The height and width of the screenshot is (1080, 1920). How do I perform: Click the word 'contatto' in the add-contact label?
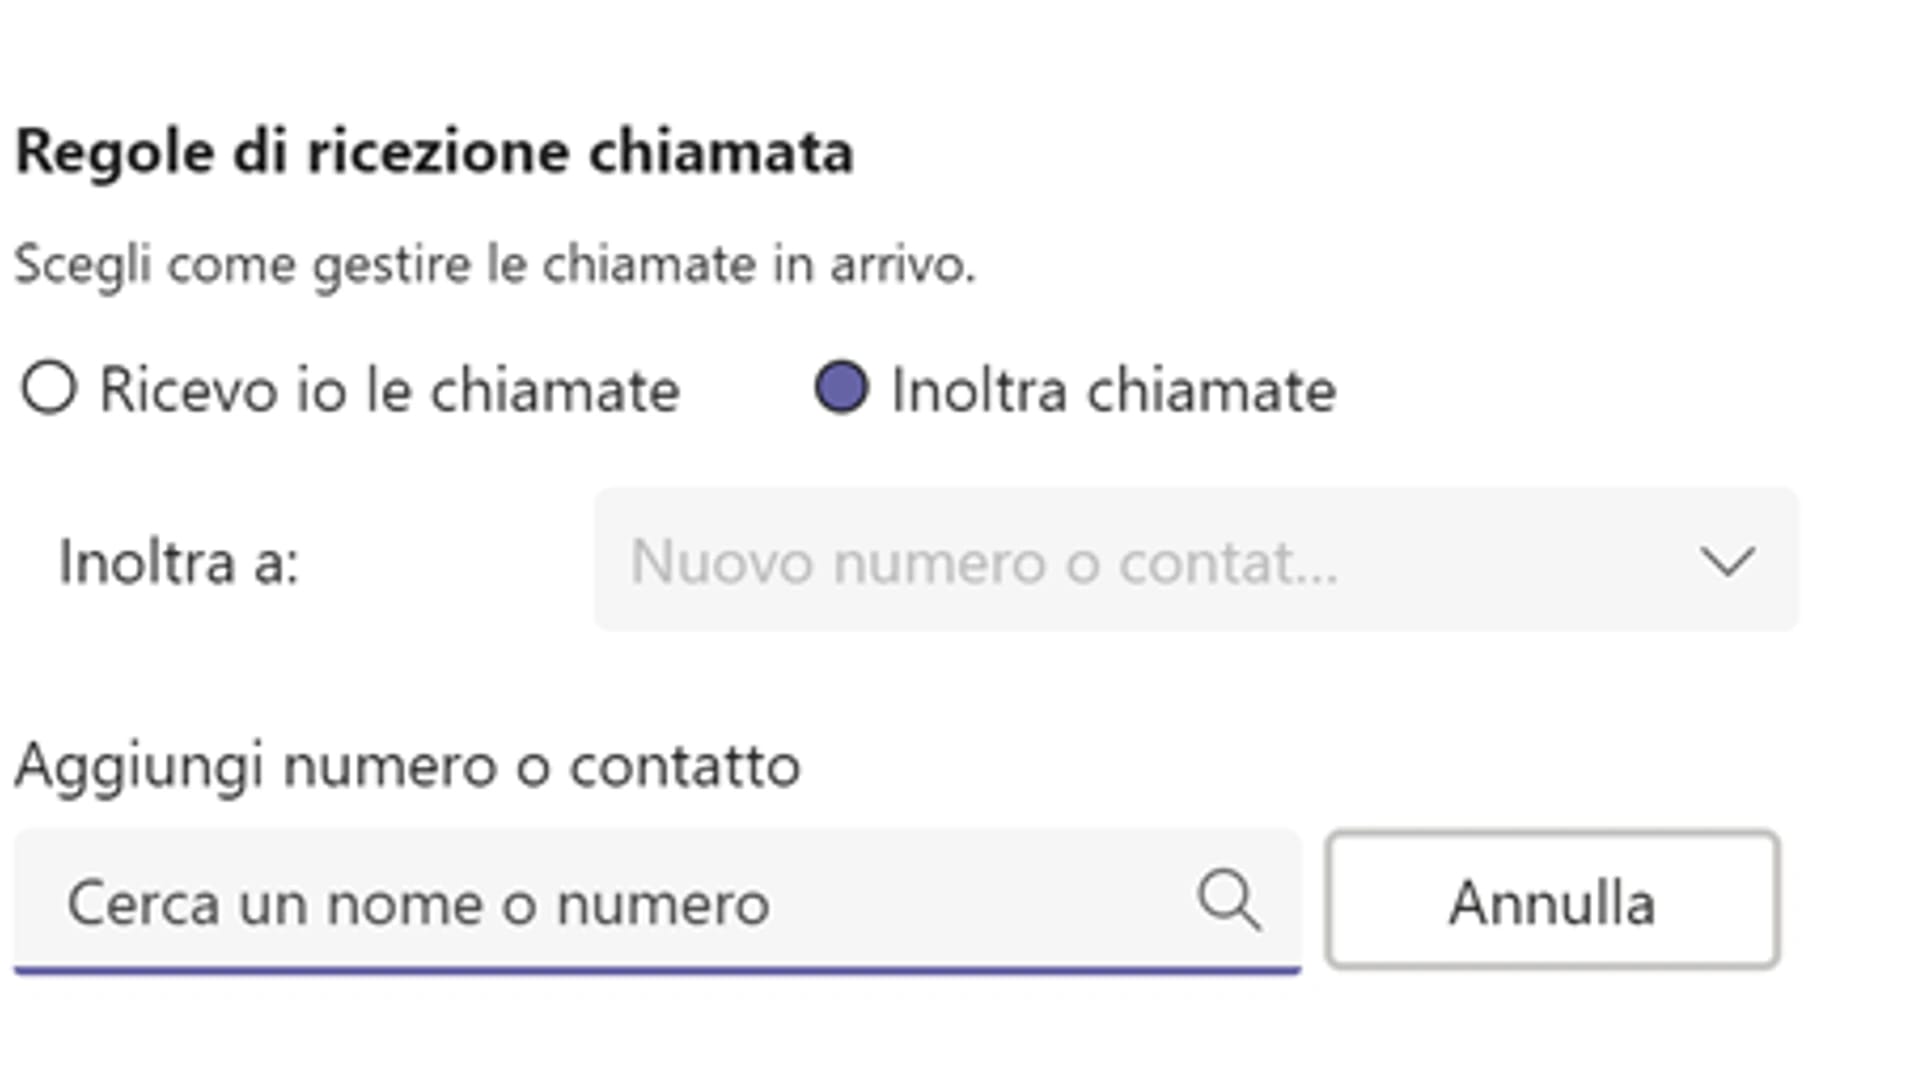tap(685, 767)
